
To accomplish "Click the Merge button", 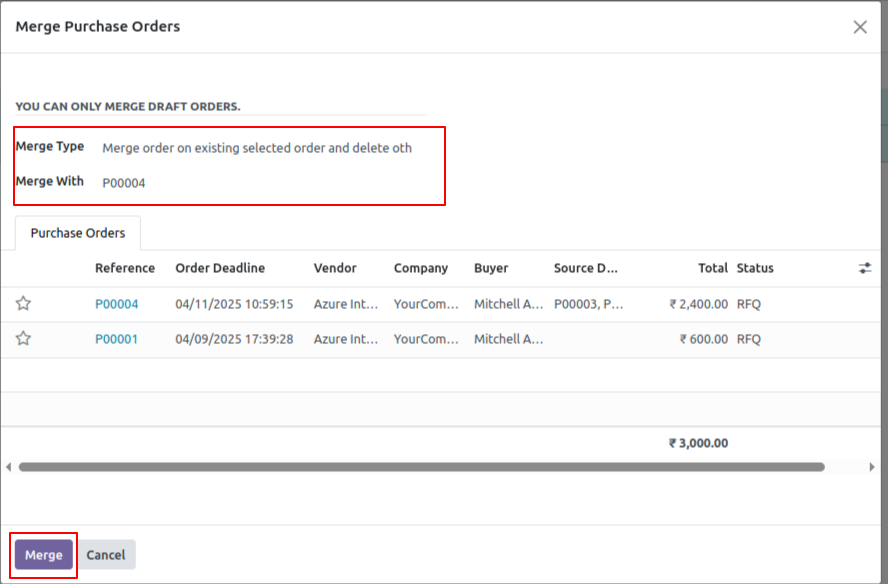I will pyautogui.click(x=42, y=554).
